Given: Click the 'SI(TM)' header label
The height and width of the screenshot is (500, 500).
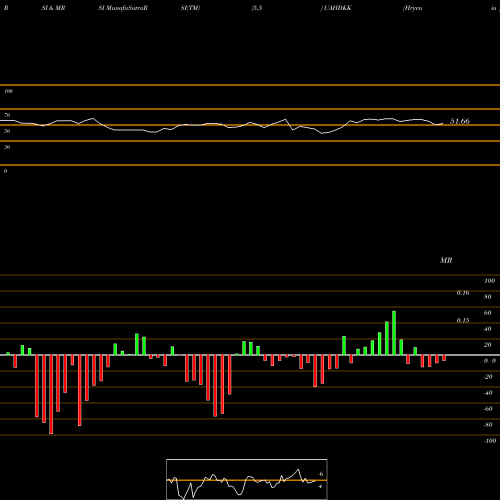Looking at the screenshot, I should click(x=190, y=8).
